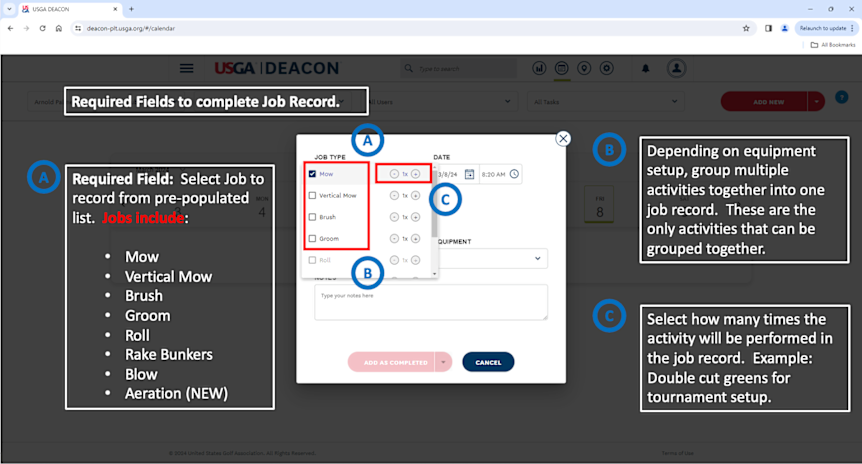The width and height of the screenshot is (862, 464).
Task: Click the Add New button
Action: coord(765,102)
